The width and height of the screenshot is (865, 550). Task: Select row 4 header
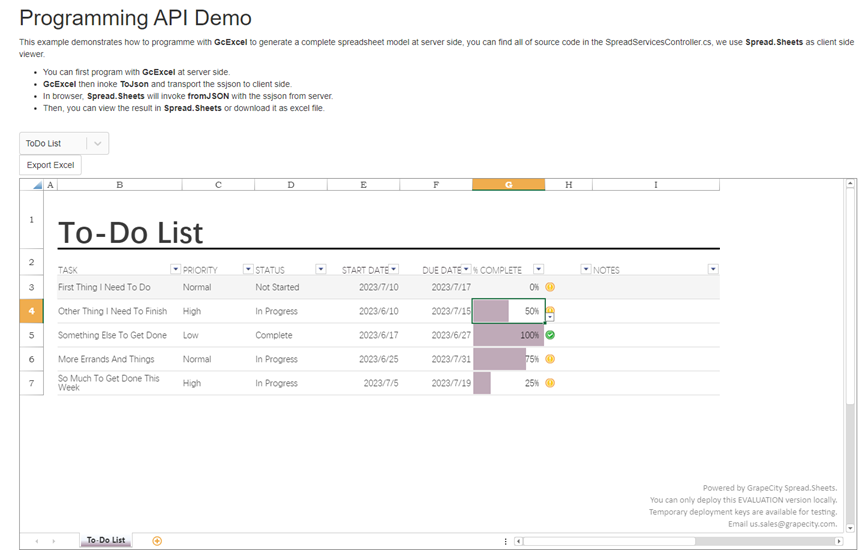(31, 311)
